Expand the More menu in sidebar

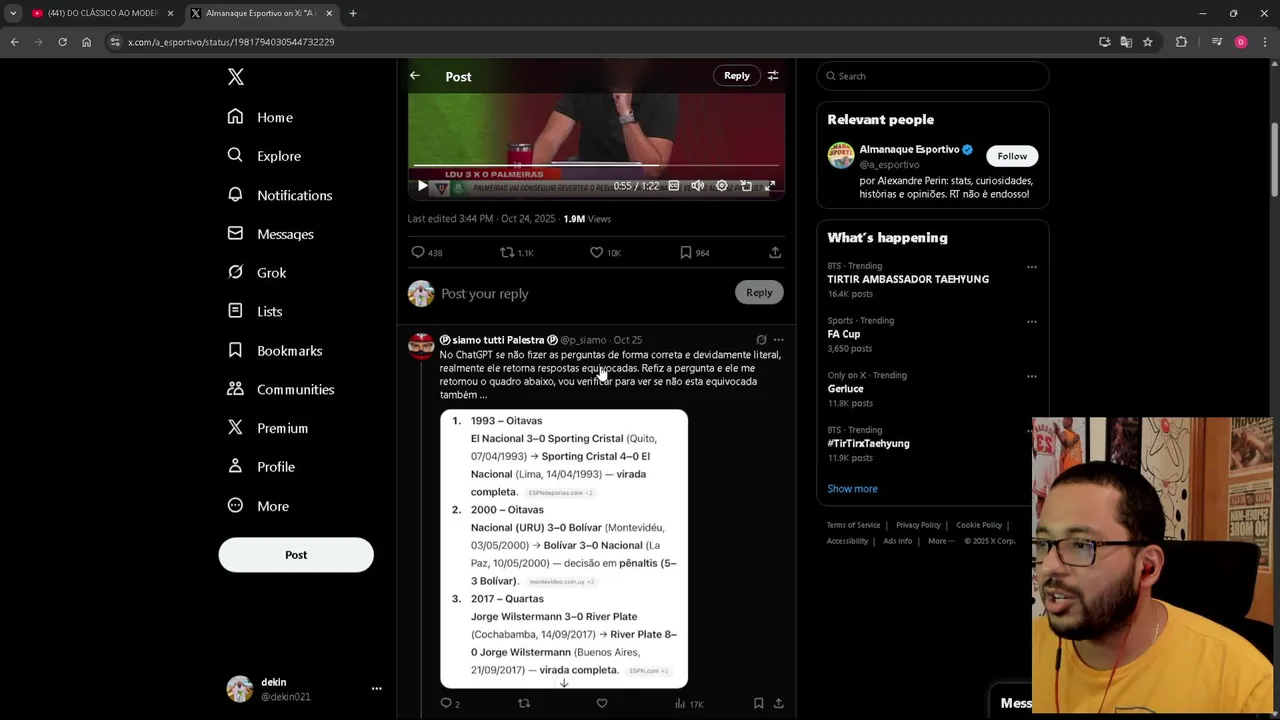(258, 506)
